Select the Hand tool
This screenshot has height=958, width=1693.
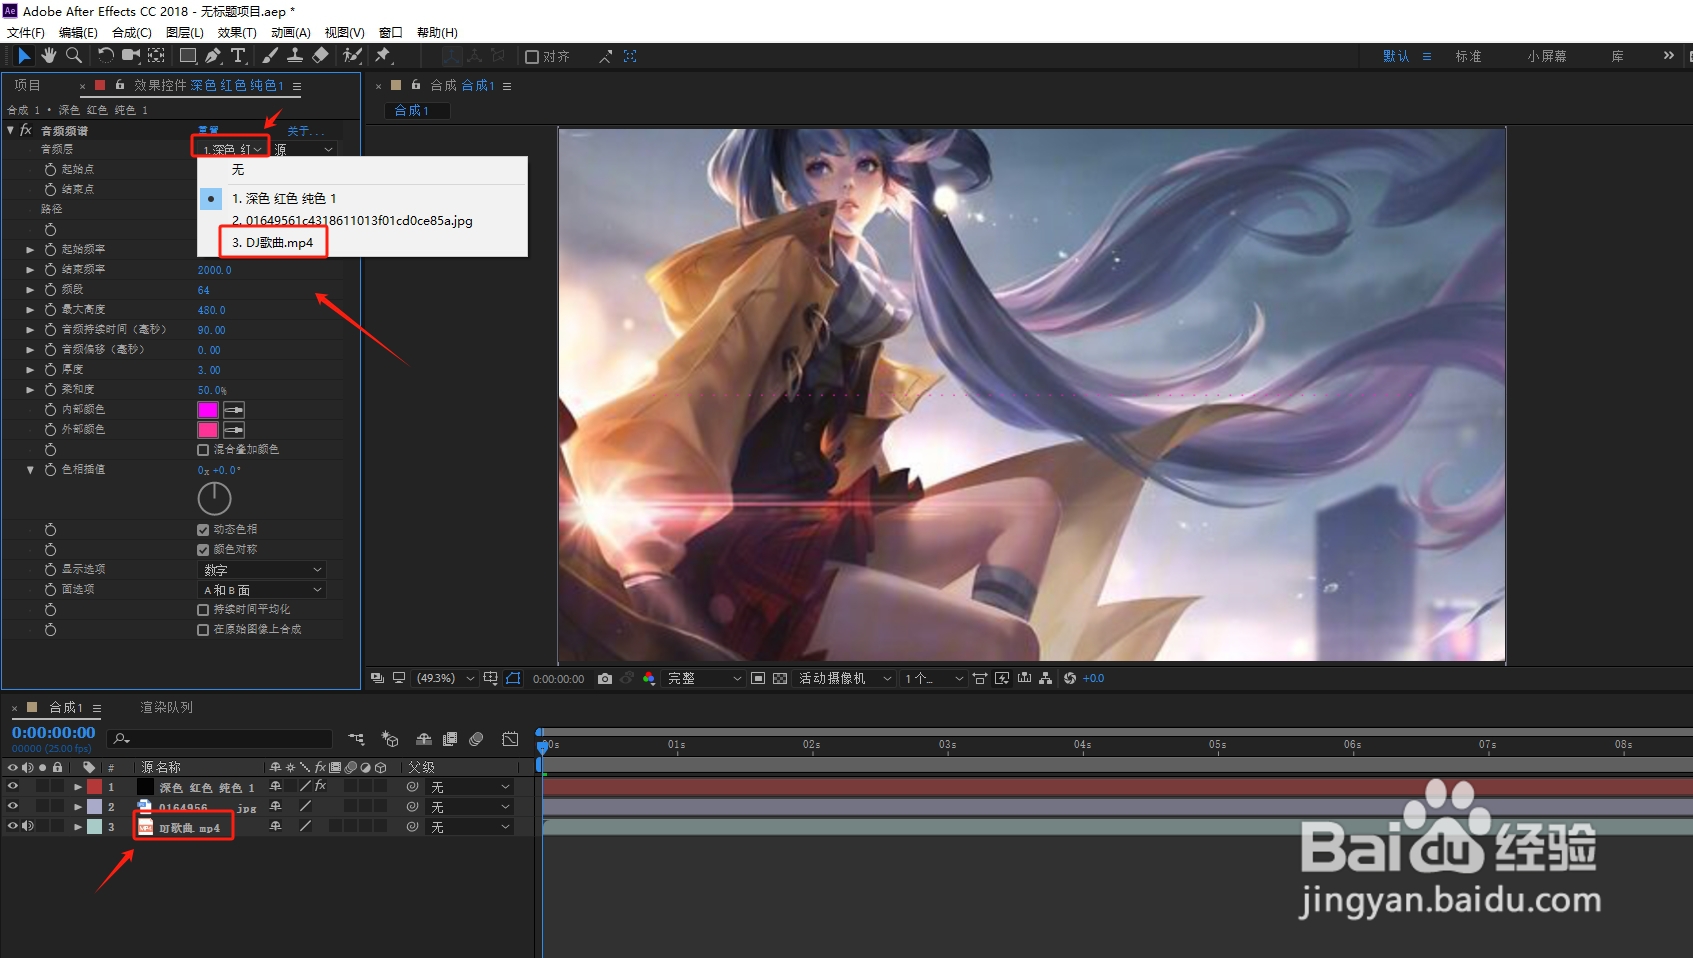(x=49, y=56)
